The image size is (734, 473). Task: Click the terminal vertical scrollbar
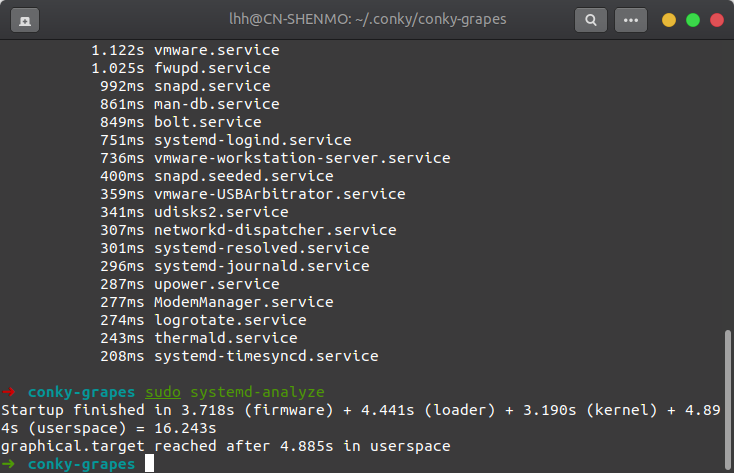tap(727, 400)
